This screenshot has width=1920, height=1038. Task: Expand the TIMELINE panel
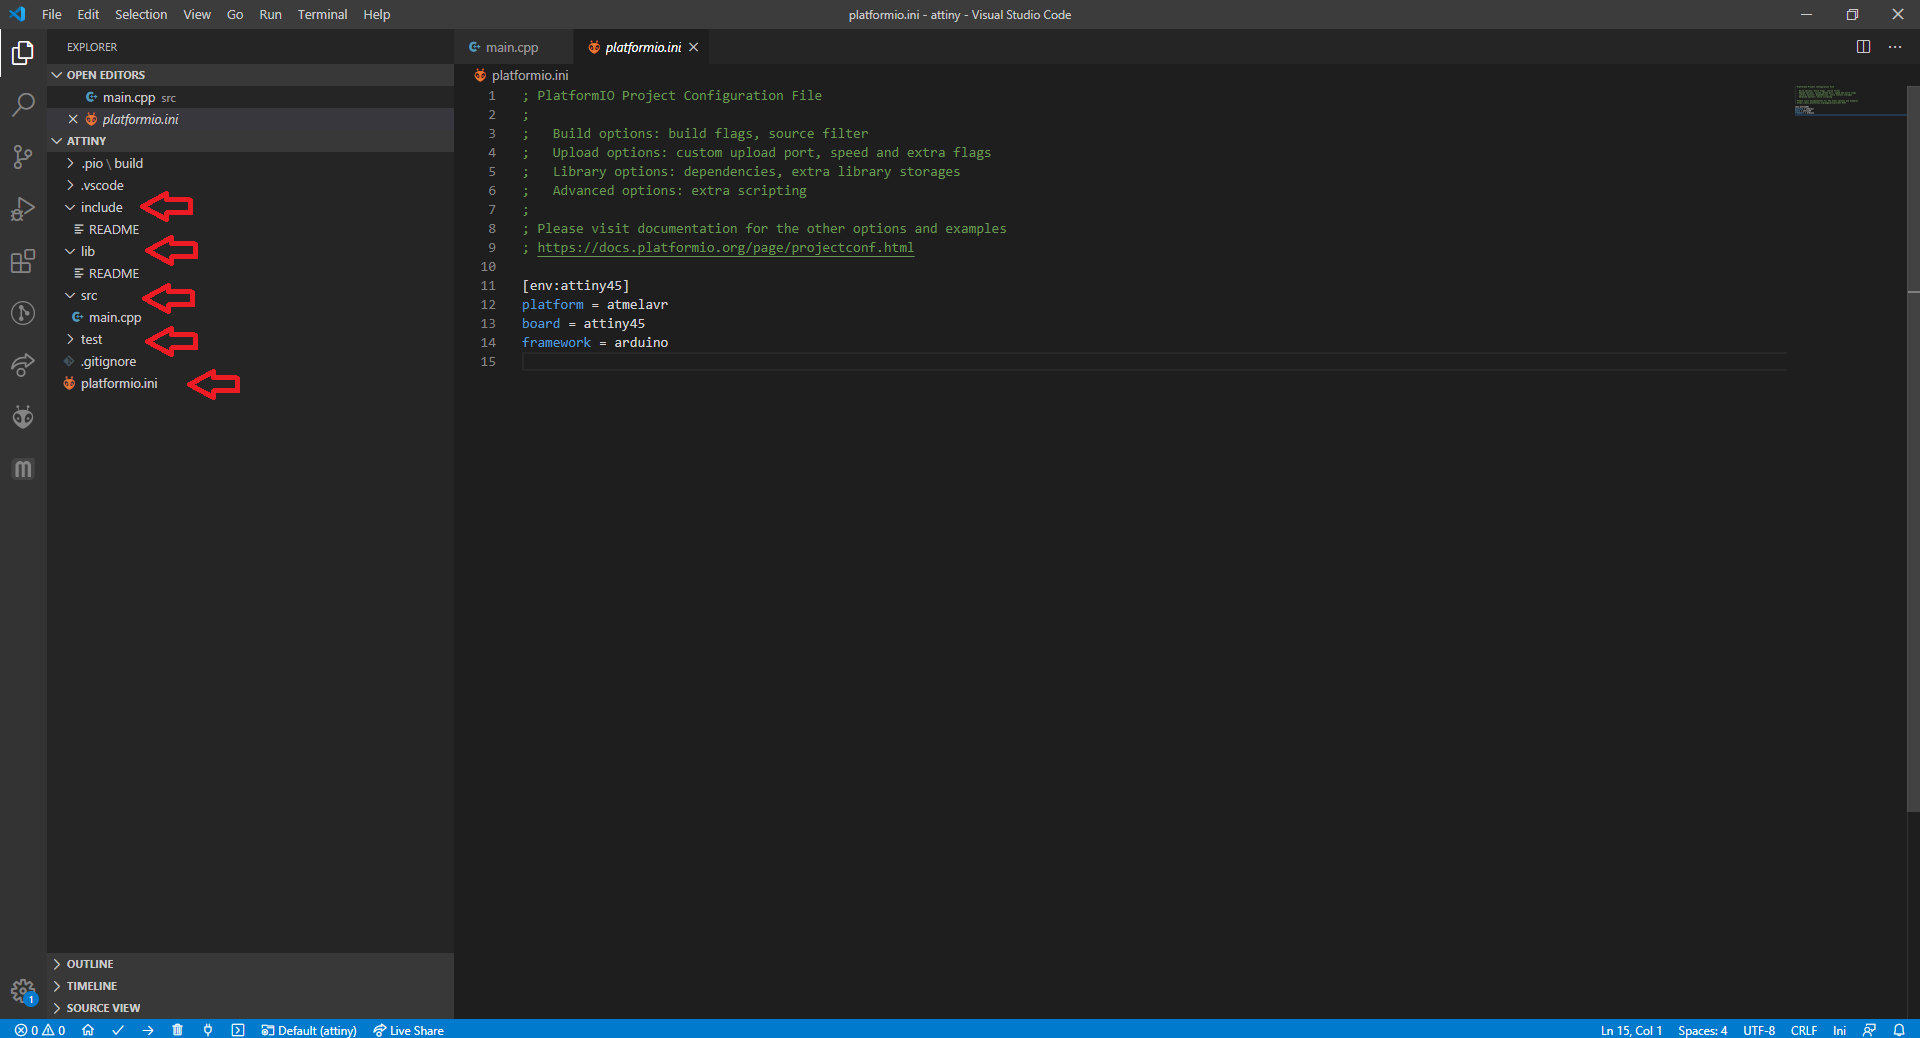250,986
